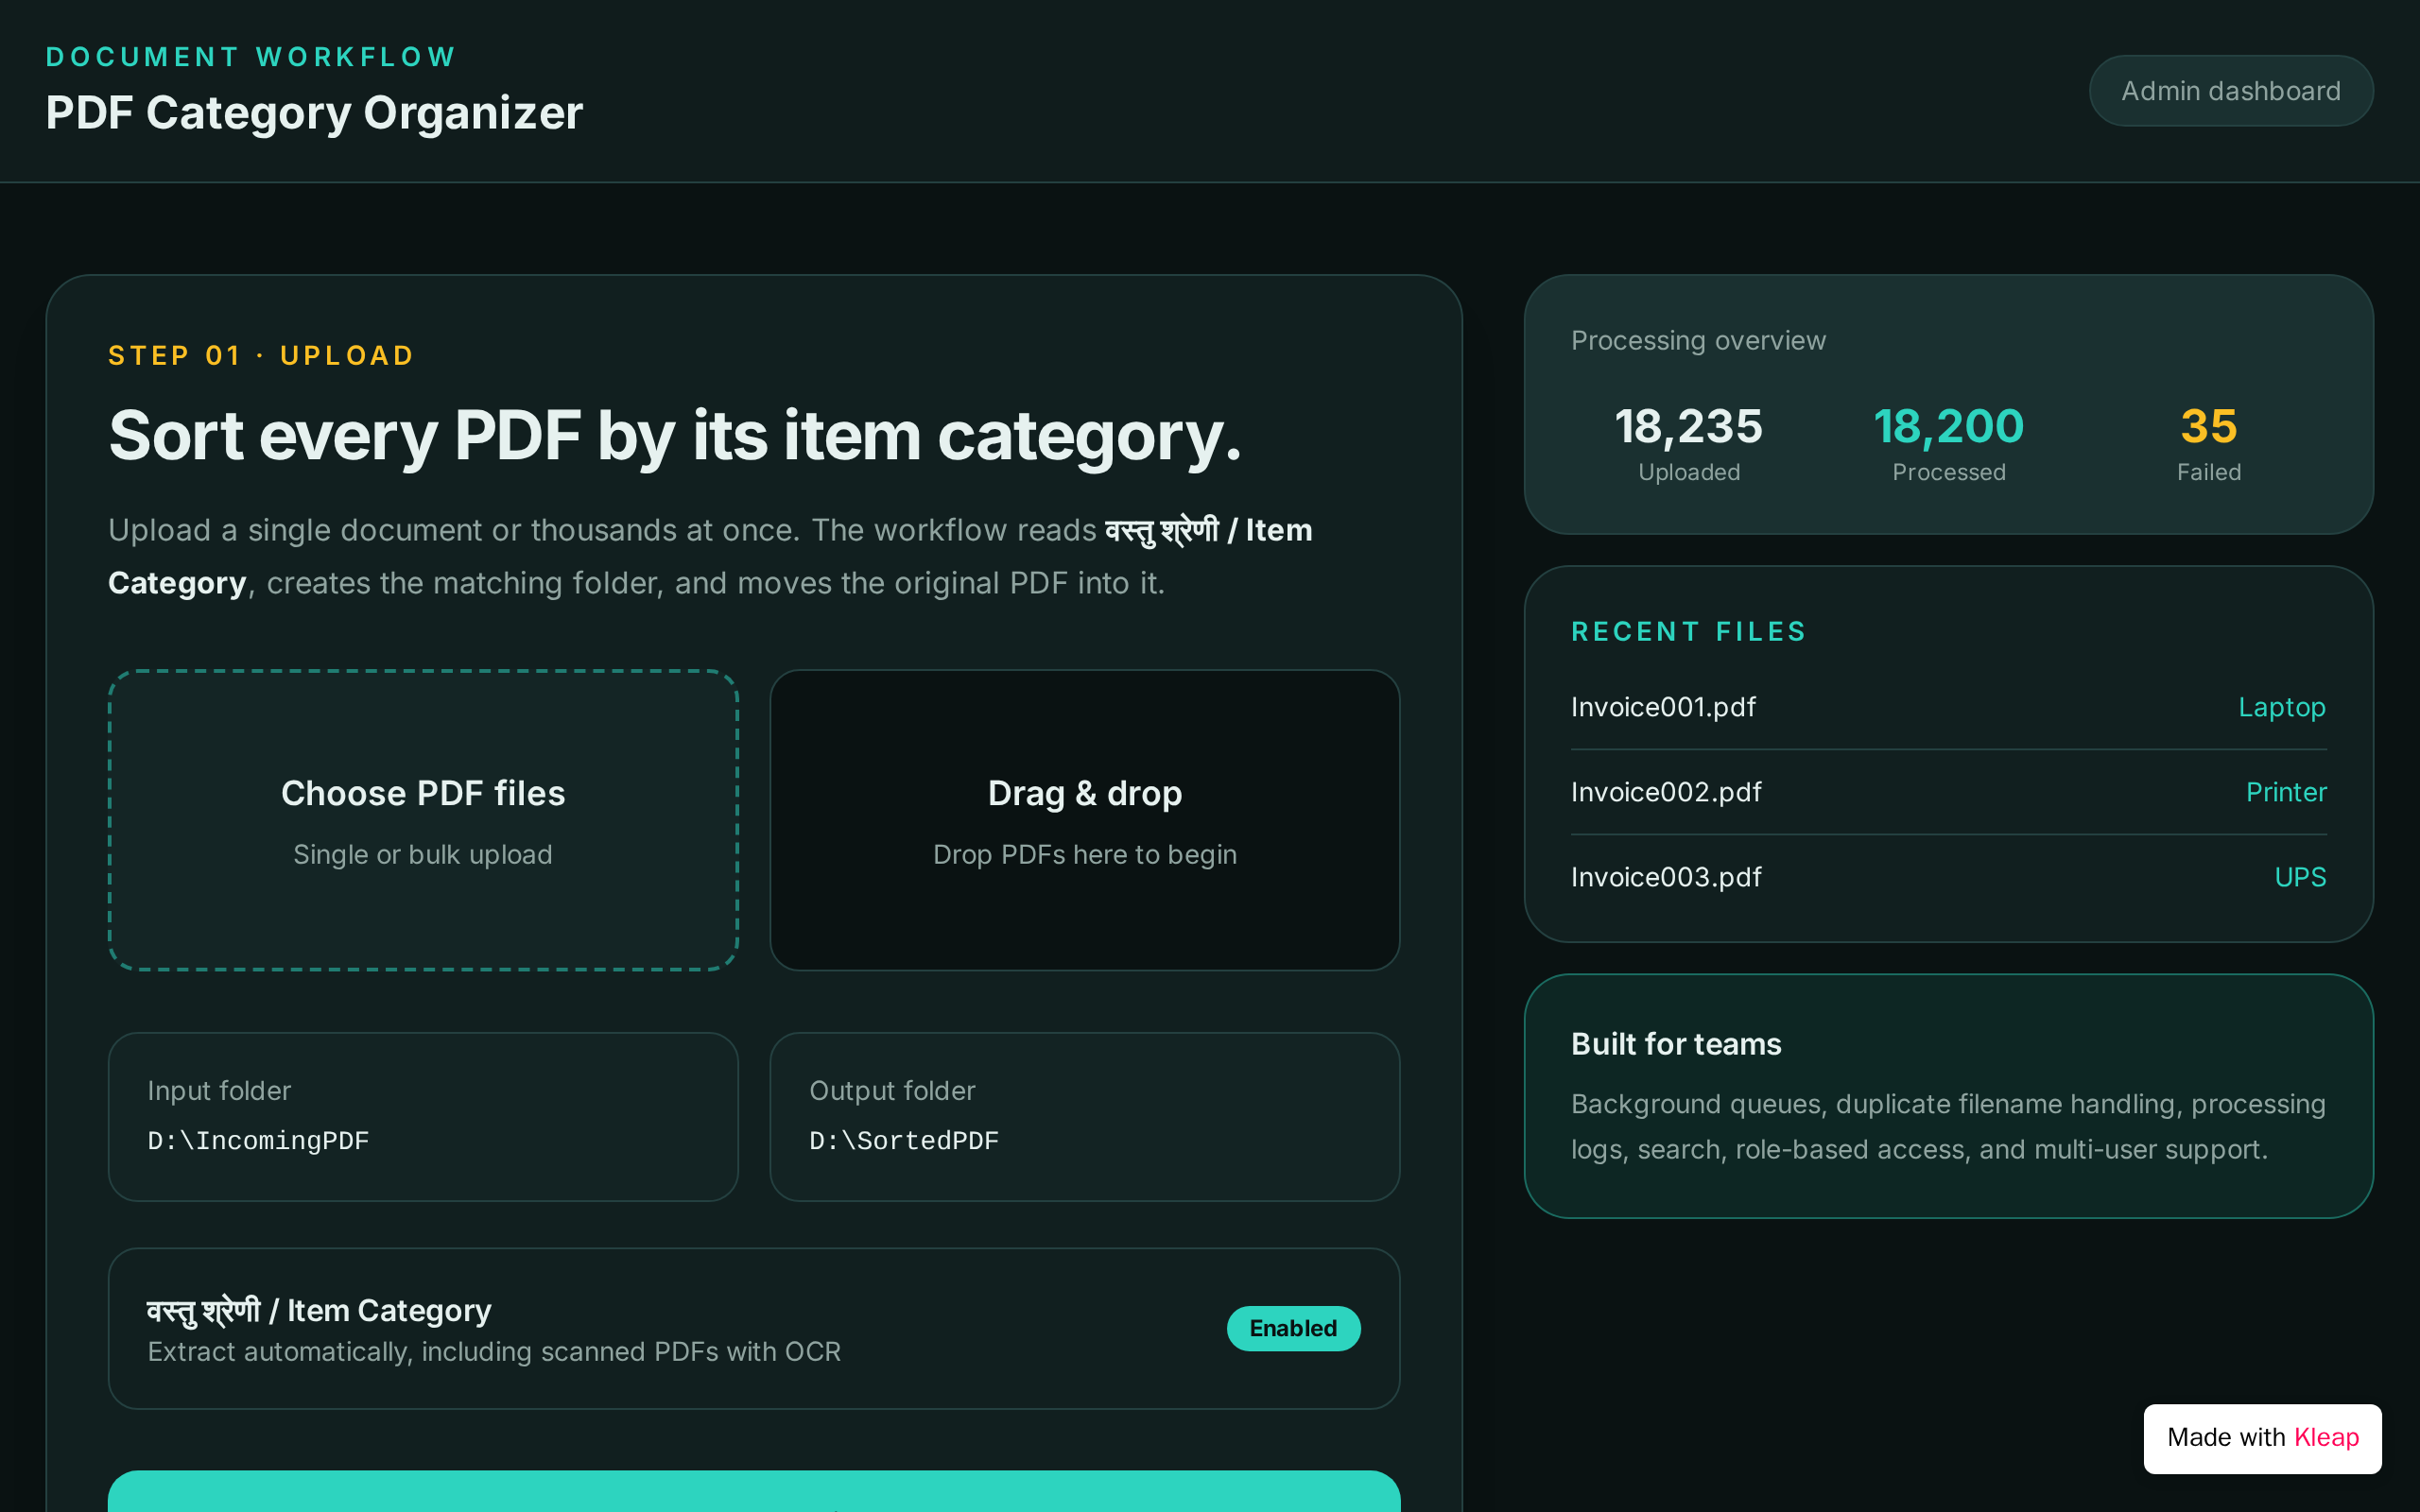Select the 18,200 Processed statistic
Screen dimensions: 2420x1512
(x=1948, y=443)
